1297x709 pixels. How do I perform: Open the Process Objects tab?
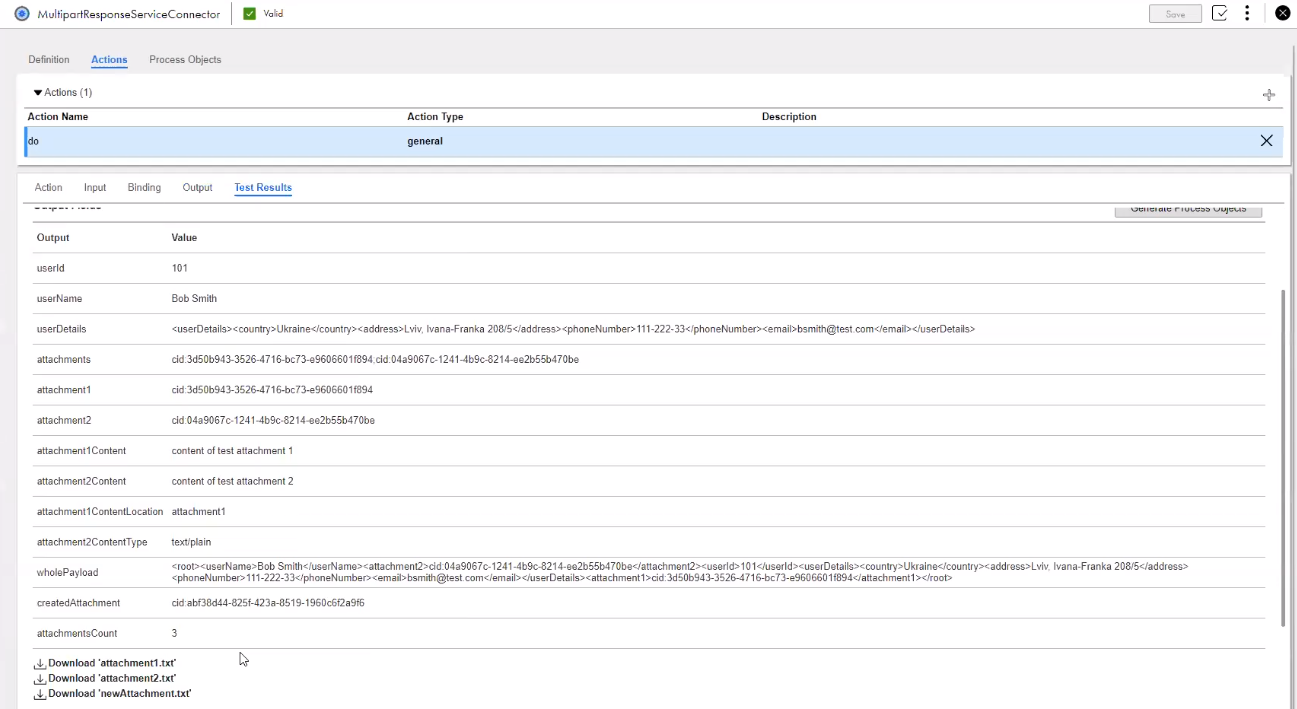click(185, 60)
